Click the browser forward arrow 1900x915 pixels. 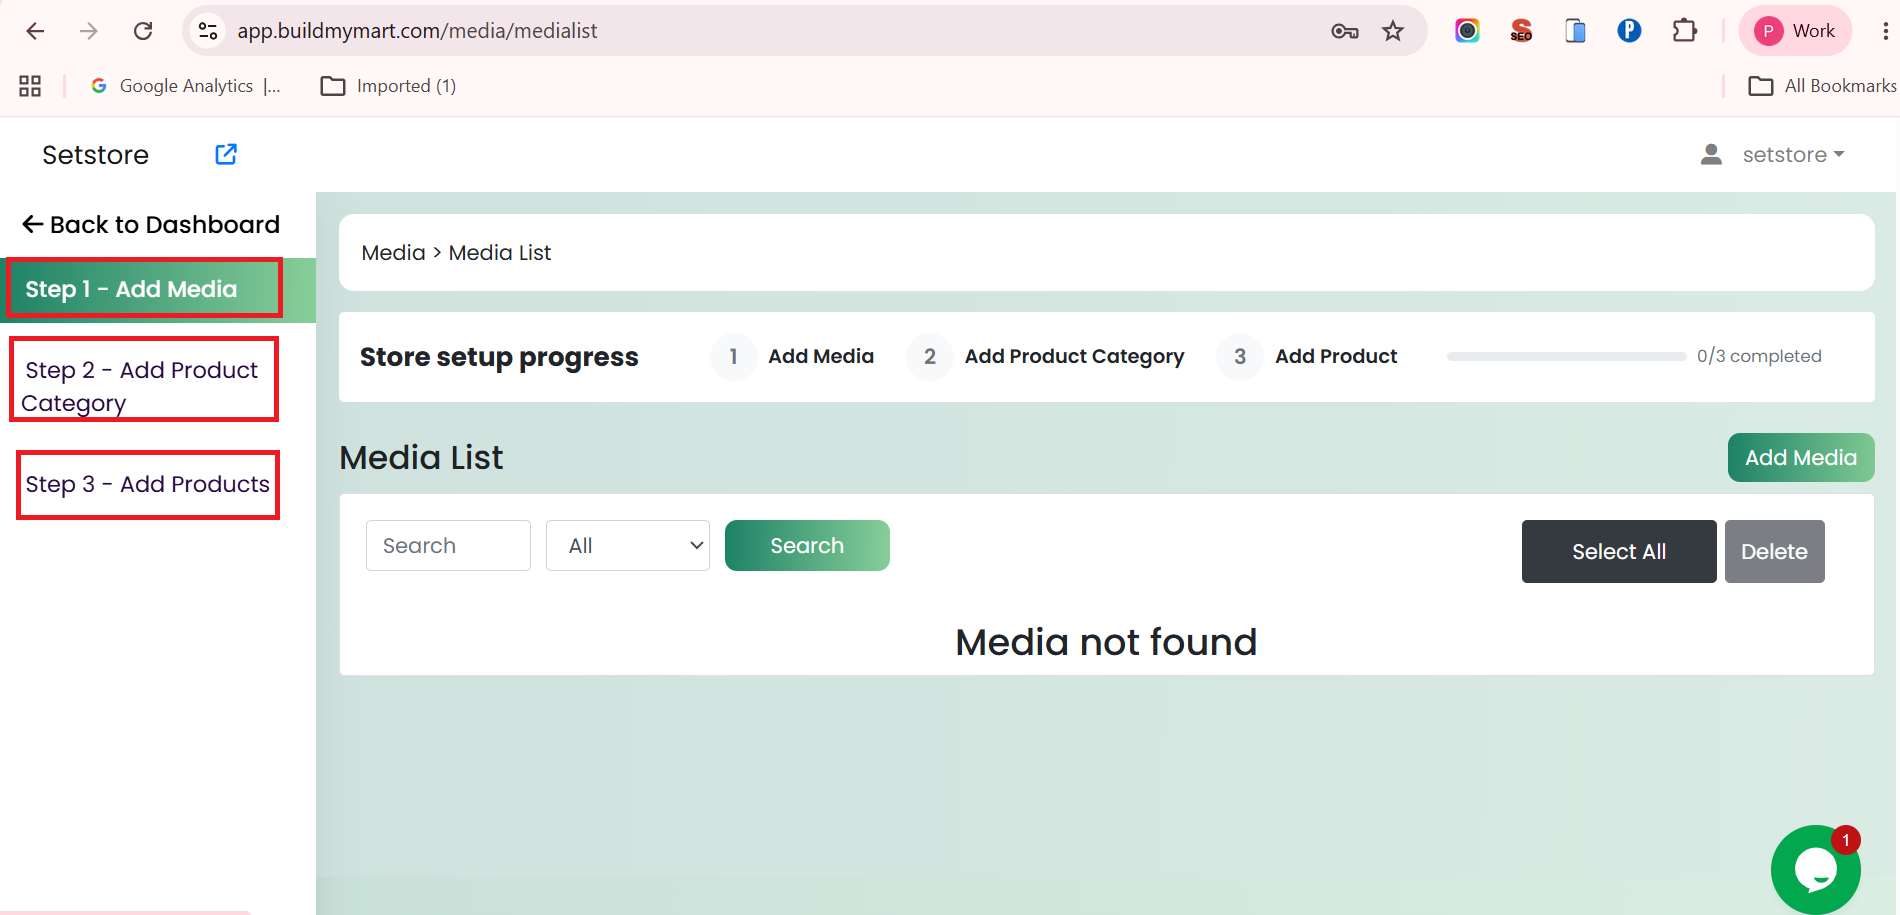(x=89, y=31)
